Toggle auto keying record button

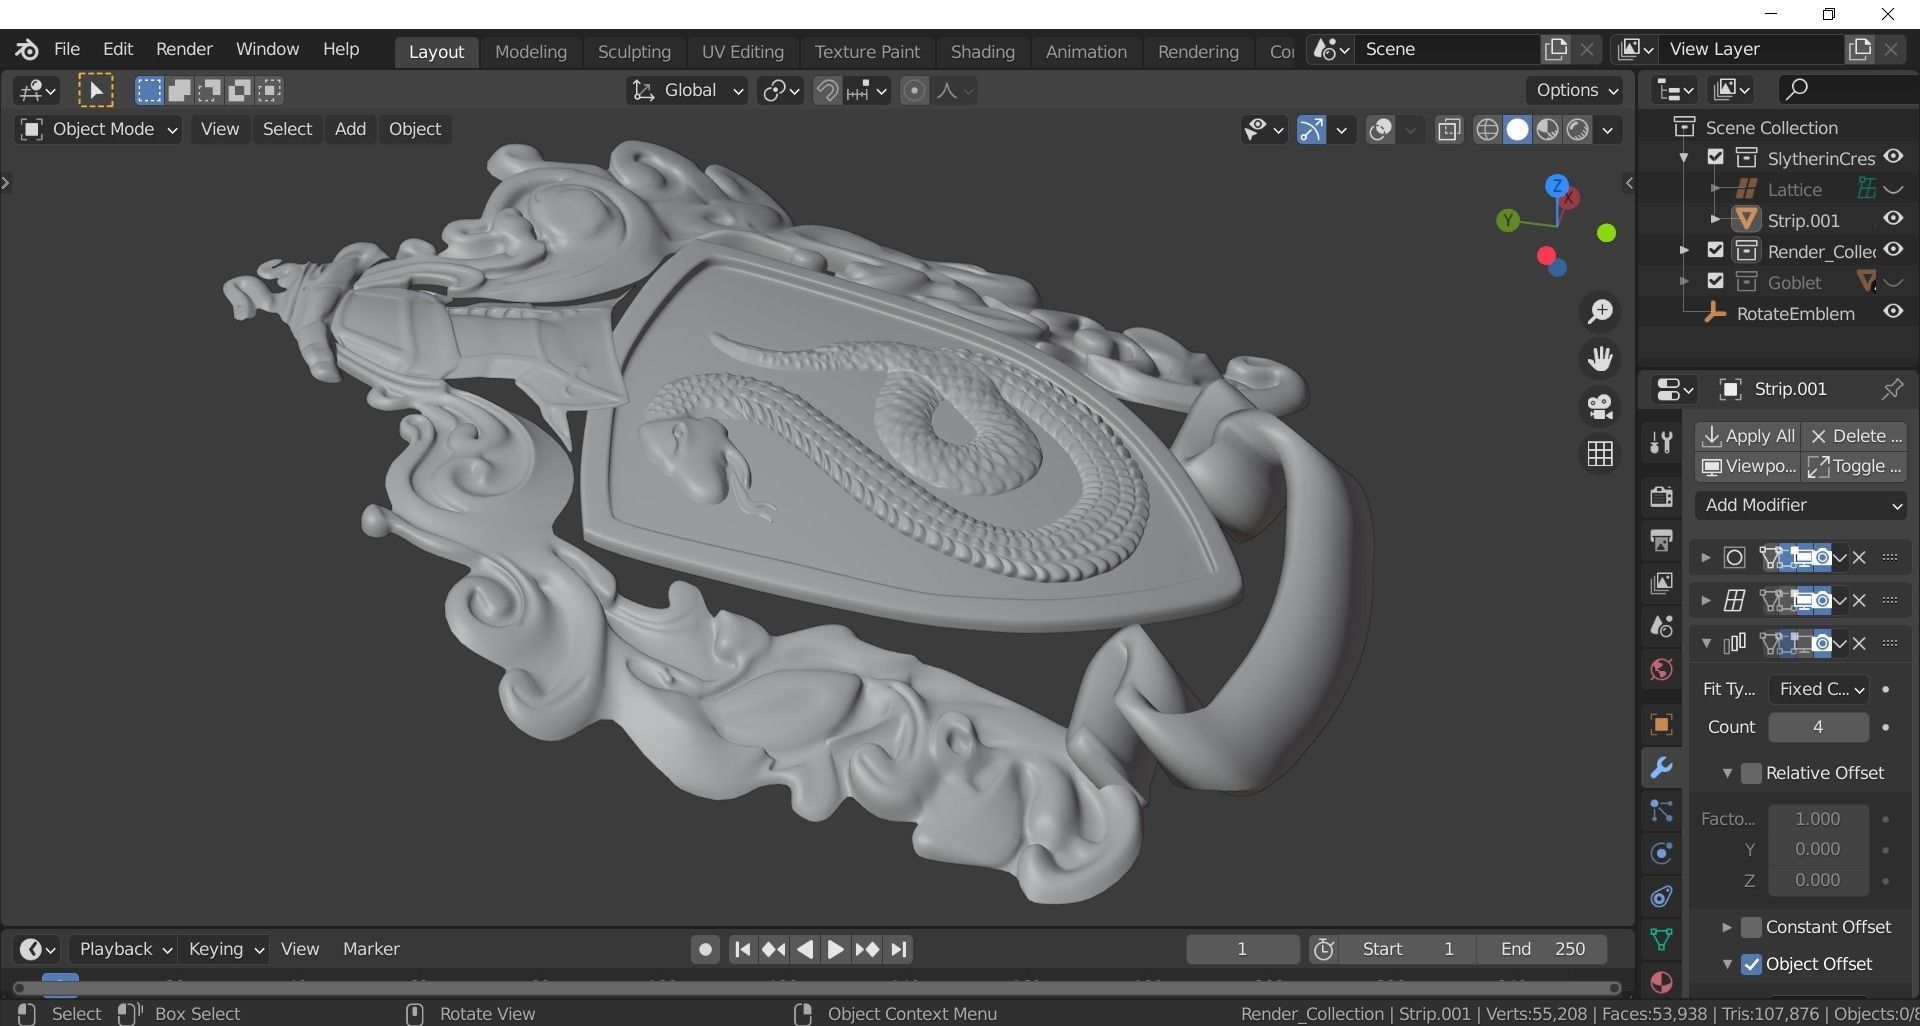tap(705, 950)
